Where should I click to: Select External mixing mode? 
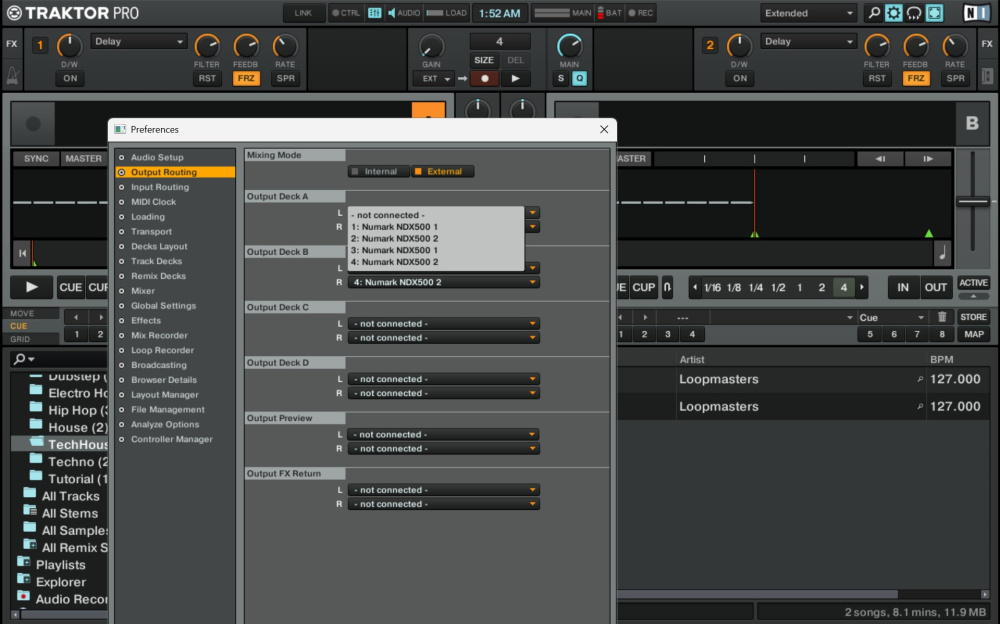click(x=443, y=172)
